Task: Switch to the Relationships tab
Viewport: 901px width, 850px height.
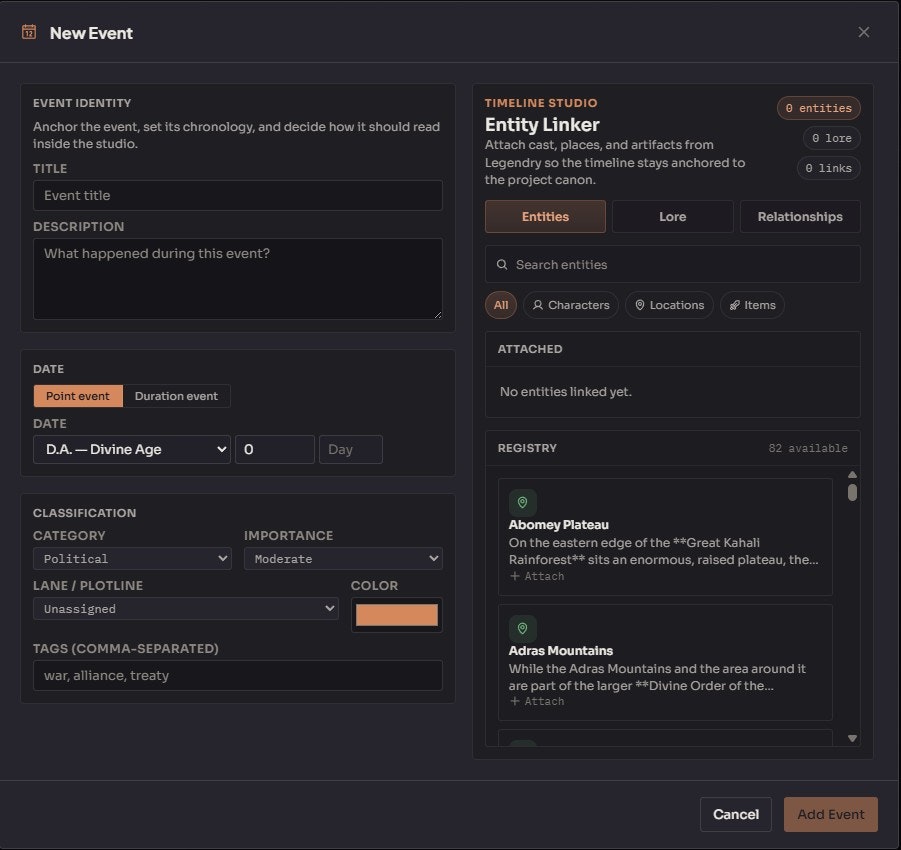Action: 800,217
